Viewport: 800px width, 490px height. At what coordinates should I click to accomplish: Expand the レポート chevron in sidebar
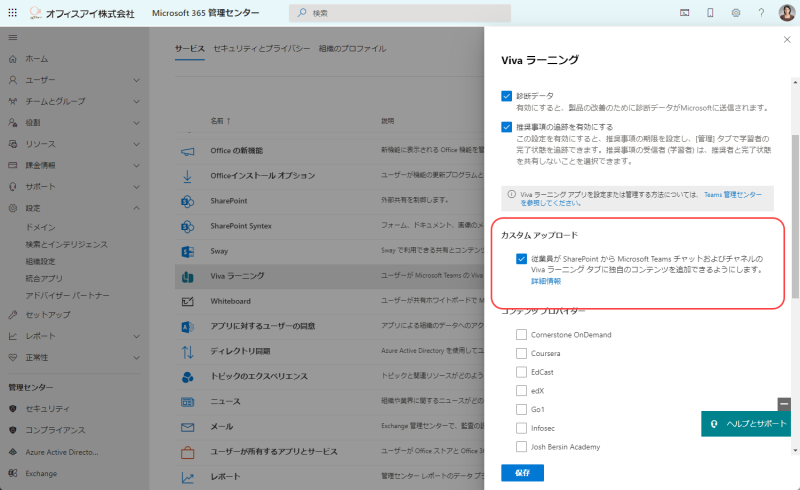[136, 336]
